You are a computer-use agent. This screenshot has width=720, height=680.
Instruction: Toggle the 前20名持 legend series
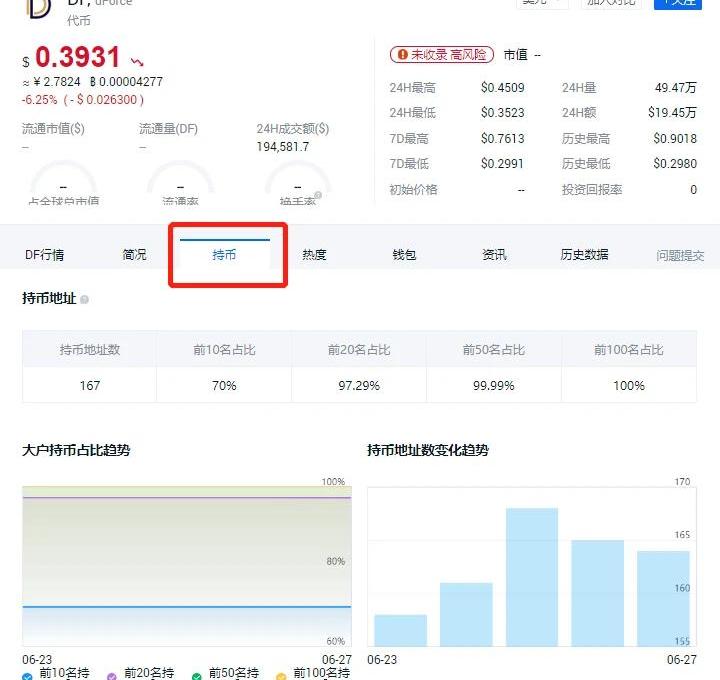(x=145, y=673)
